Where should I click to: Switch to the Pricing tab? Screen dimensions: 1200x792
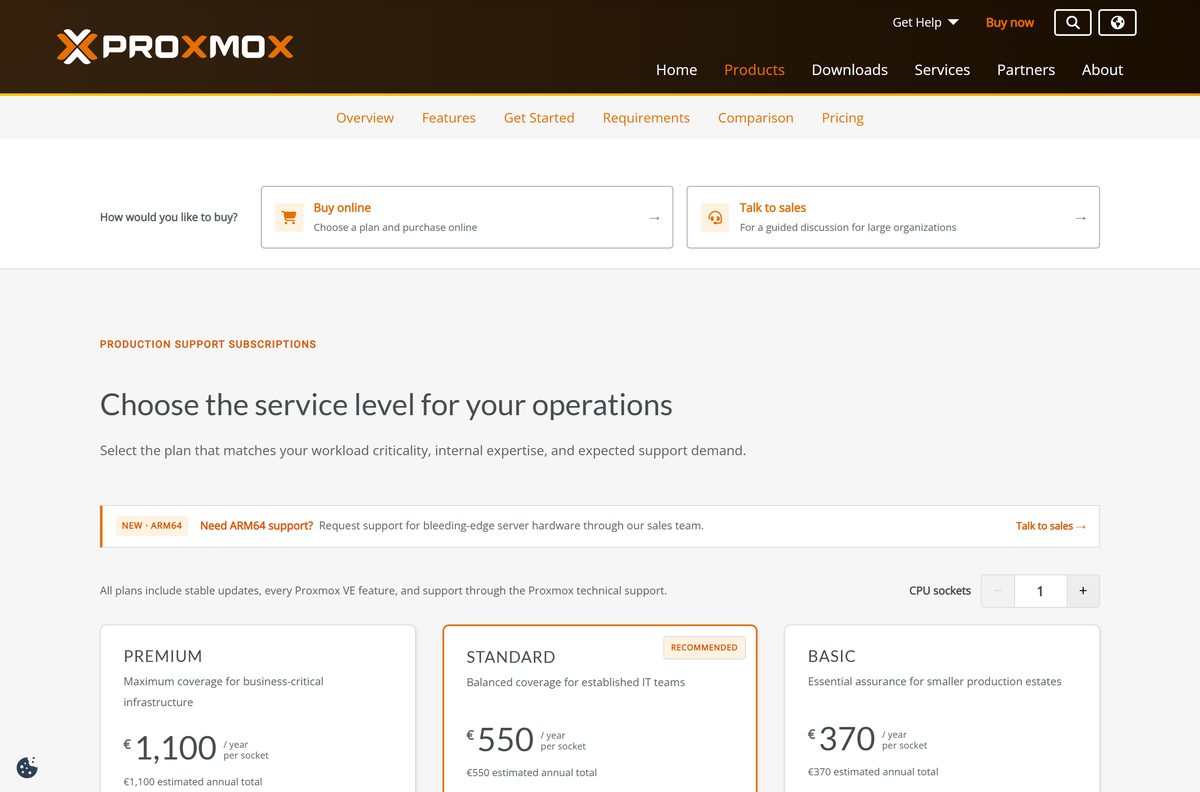(x=843, y=118)
